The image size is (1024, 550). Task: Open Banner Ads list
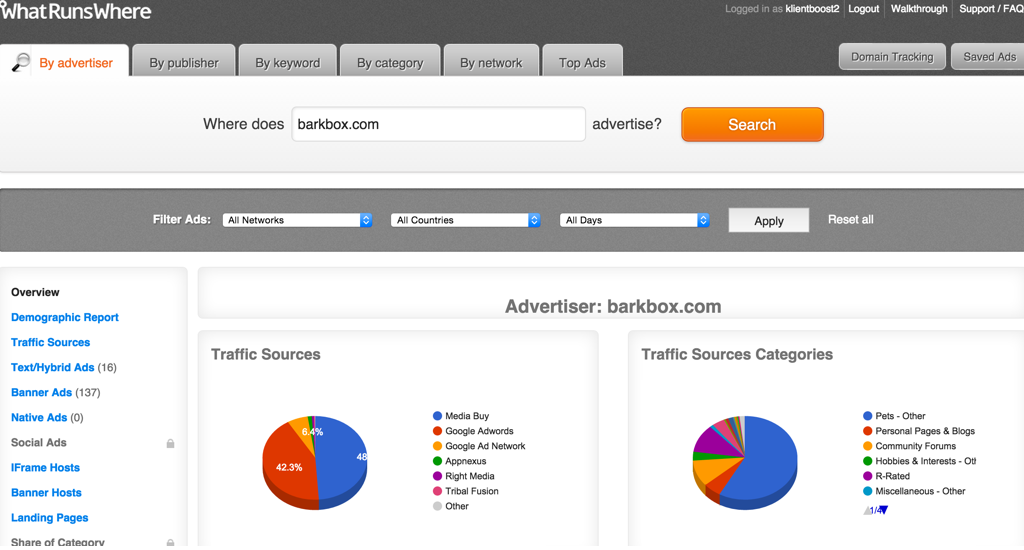point(41,393)
